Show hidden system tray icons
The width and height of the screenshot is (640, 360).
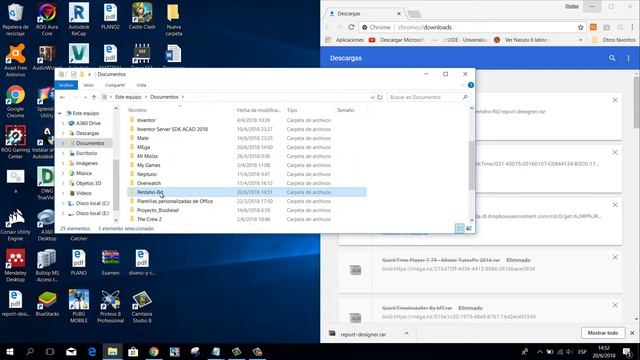click(540, 351)
